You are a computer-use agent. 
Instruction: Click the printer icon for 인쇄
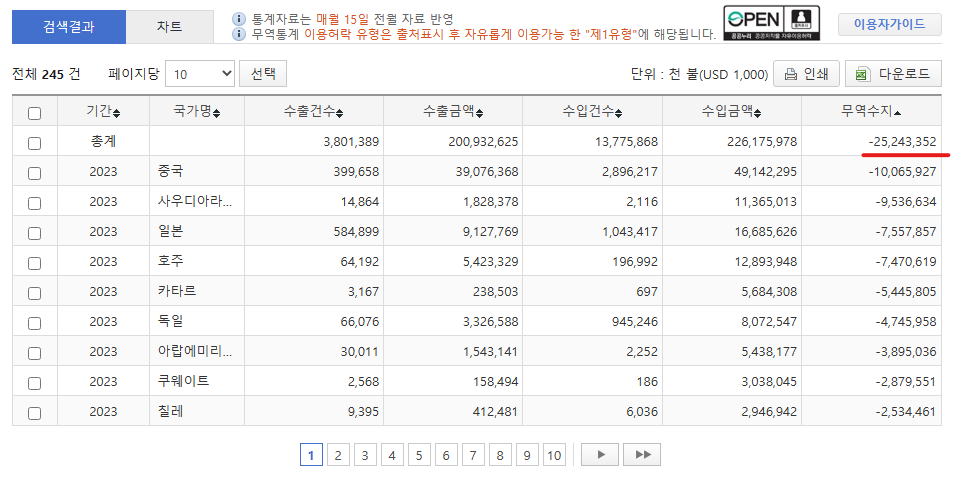click(791, 75)
